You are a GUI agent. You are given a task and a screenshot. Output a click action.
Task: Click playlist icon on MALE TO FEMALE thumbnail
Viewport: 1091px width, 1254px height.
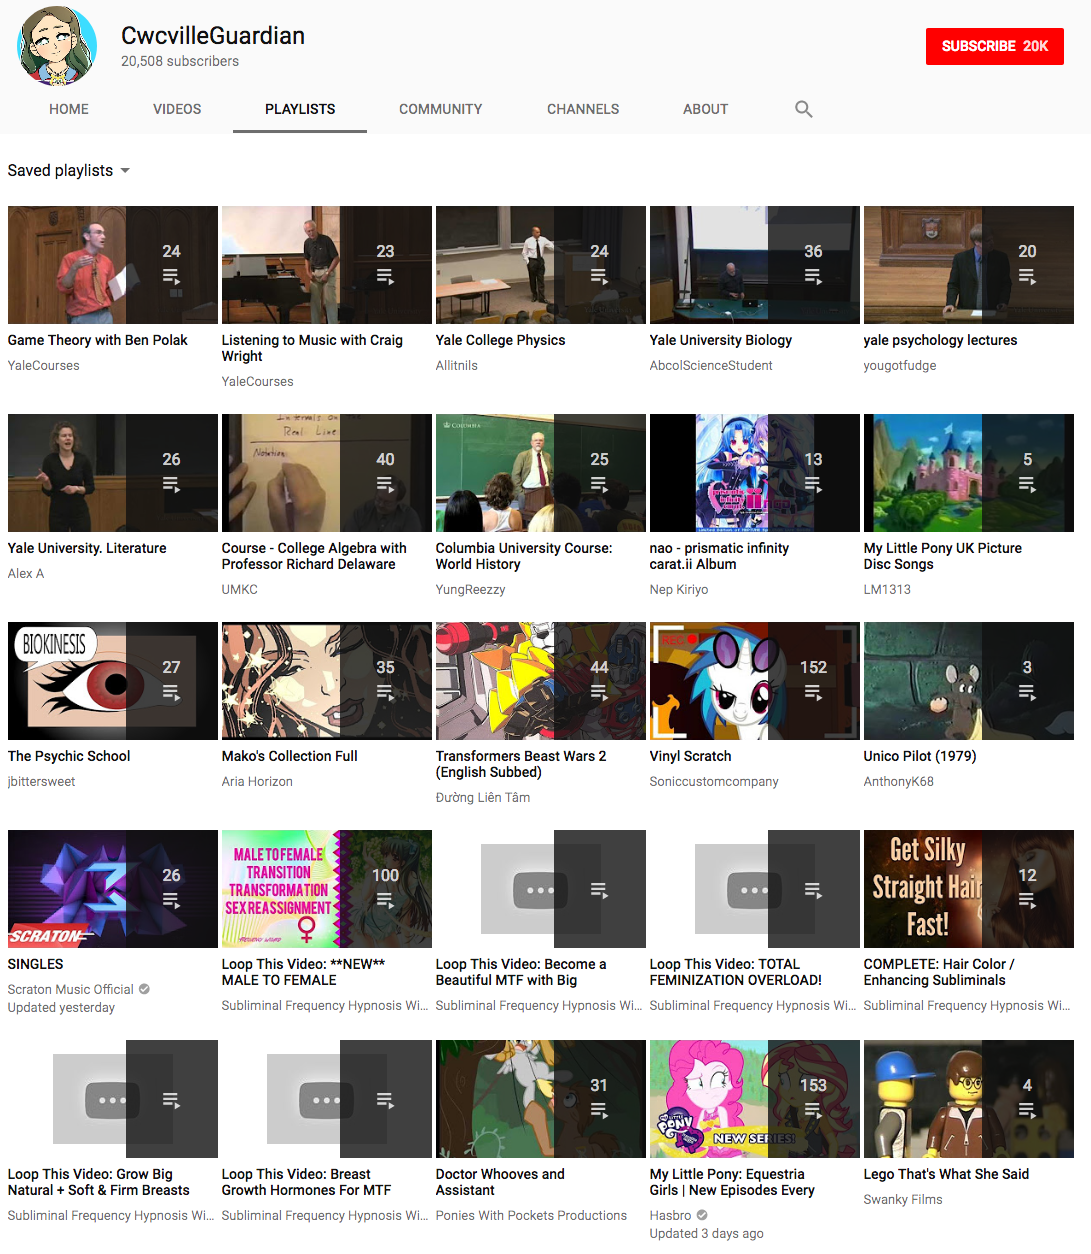click(385, 901)
